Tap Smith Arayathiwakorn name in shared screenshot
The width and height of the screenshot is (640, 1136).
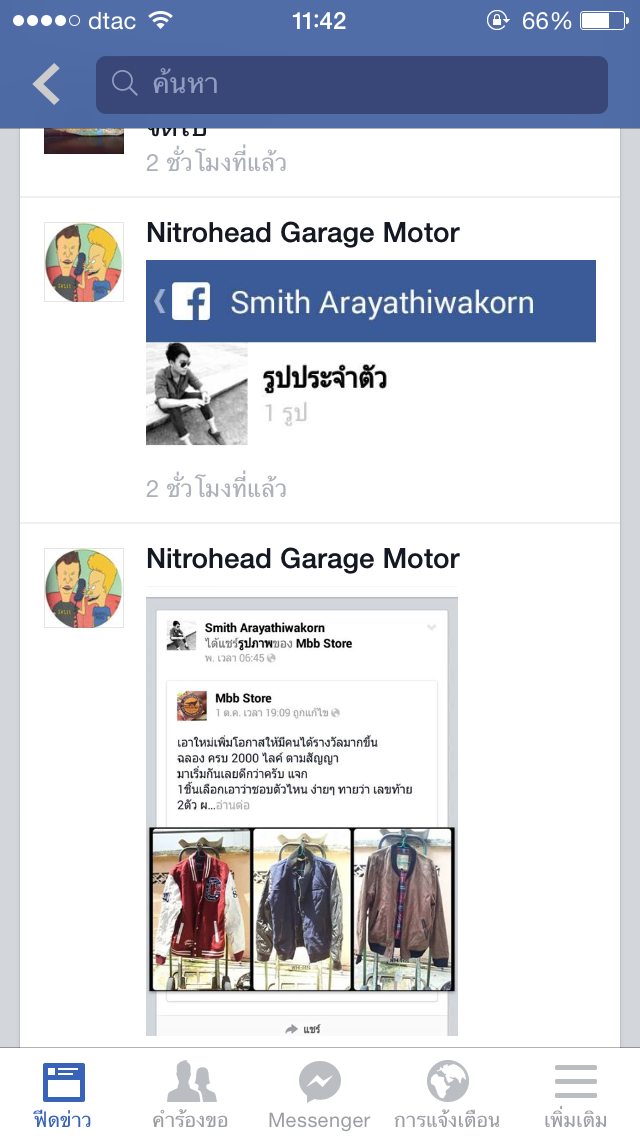[265, 627]
